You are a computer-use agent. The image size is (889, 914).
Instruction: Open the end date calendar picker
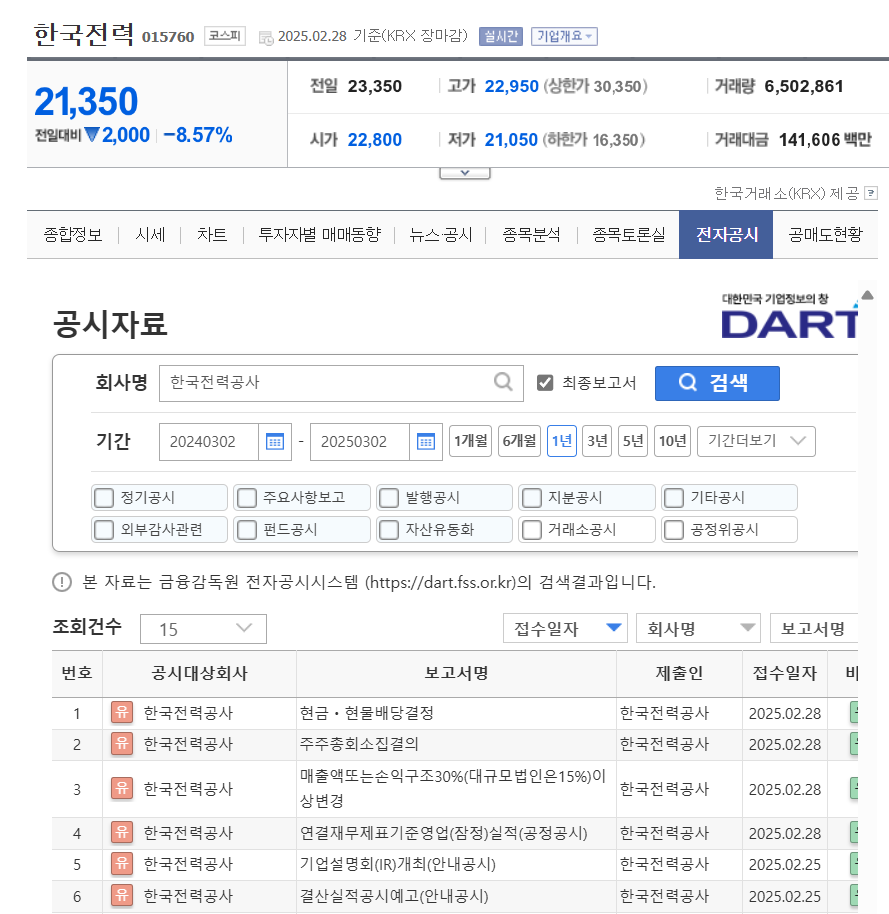point(426,442)
